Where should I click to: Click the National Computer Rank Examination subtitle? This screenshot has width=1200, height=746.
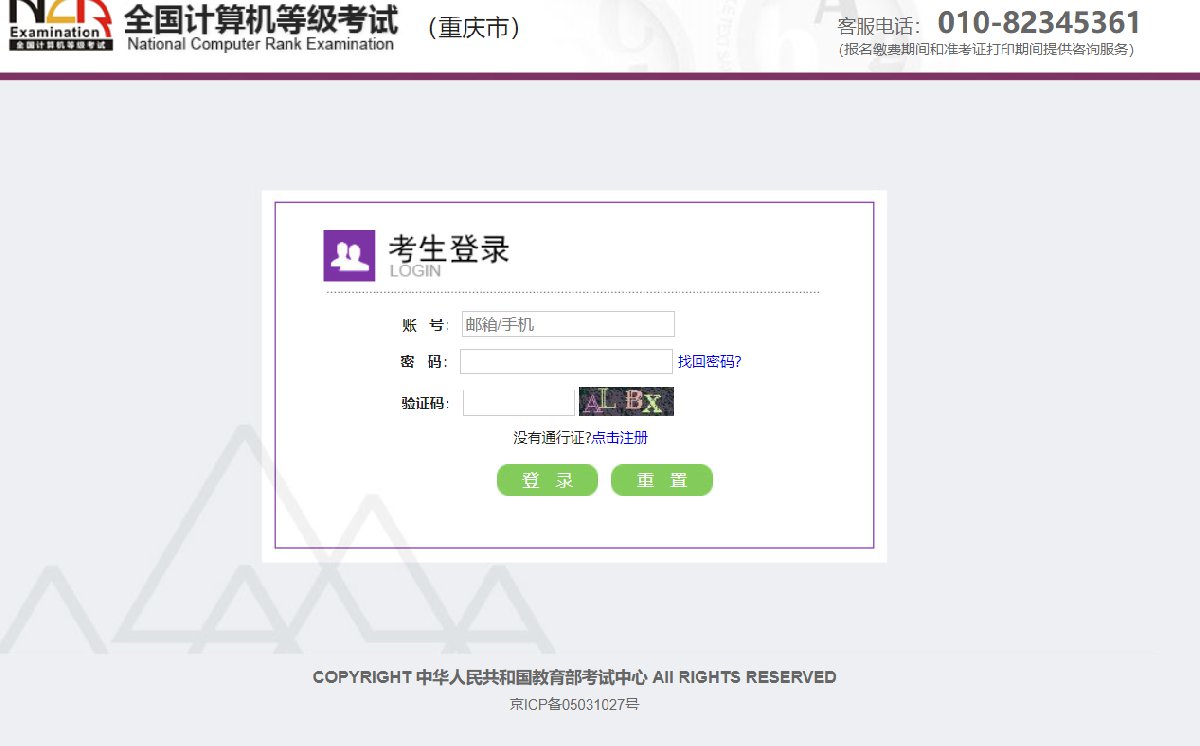(260, 44)
